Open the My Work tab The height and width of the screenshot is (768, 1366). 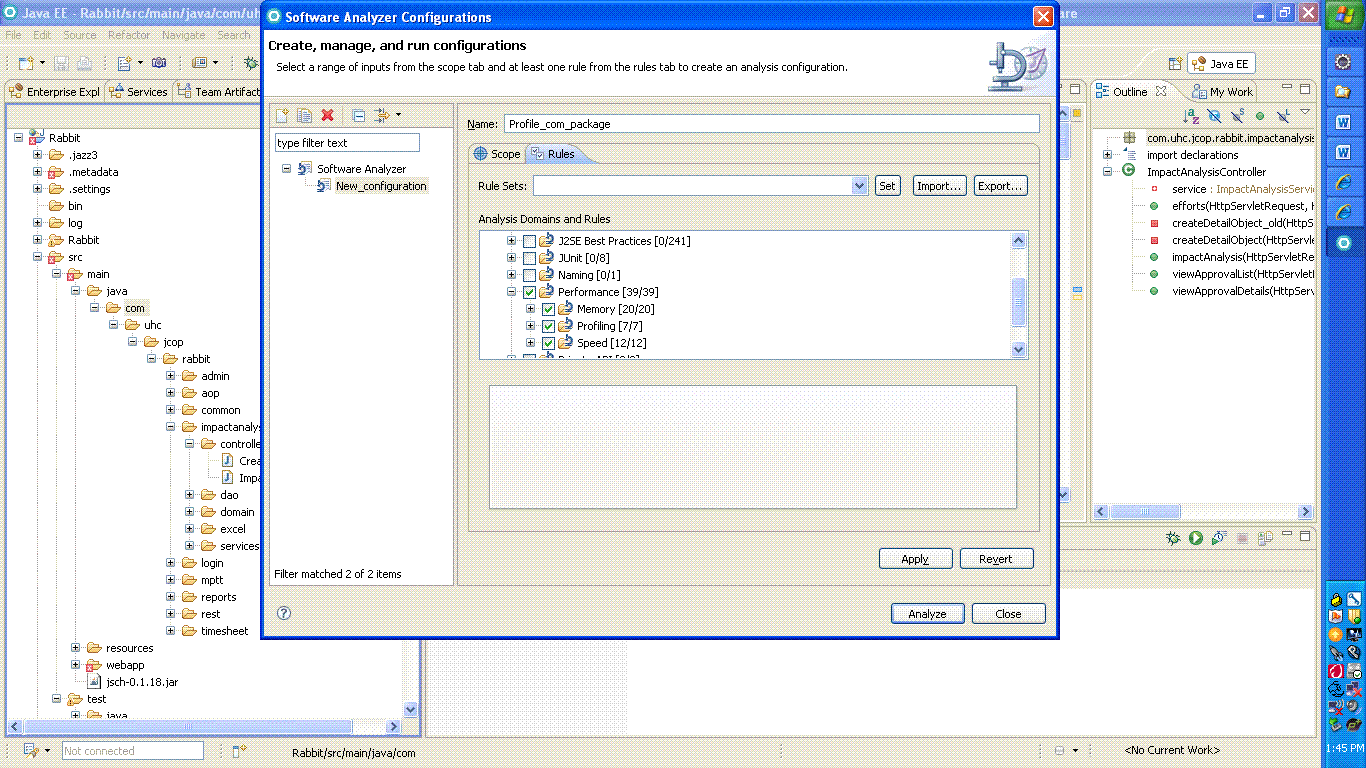click(1223, 92)
